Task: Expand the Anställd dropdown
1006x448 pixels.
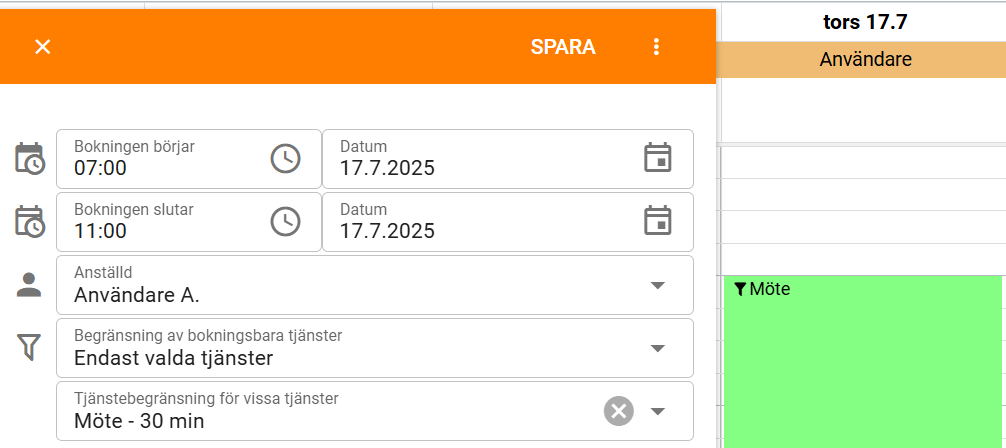Action: 657,285
